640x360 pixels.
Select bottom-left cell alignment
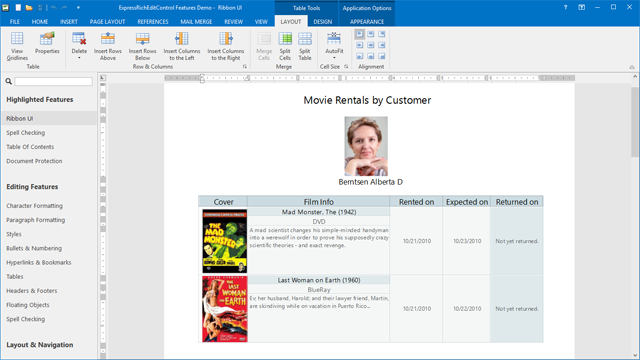(x=360, y=56)
